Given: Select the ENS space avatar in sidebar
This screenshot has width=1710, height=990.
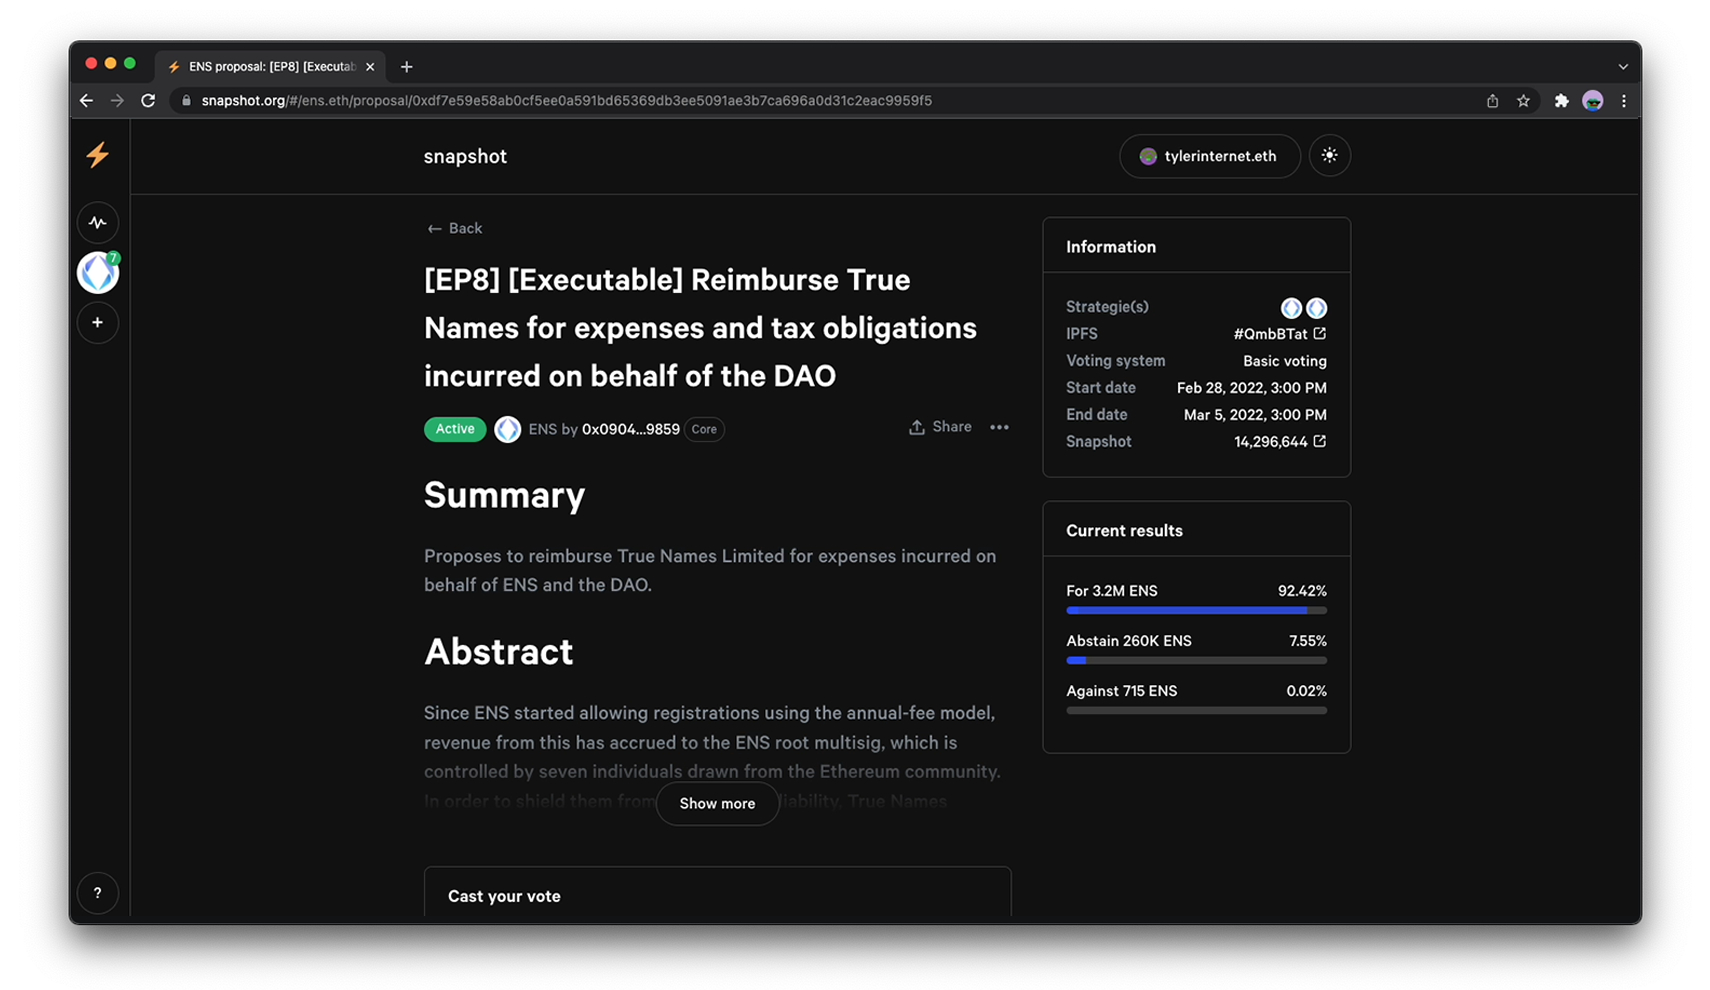Looking at the screenshot, I should 97,271.
